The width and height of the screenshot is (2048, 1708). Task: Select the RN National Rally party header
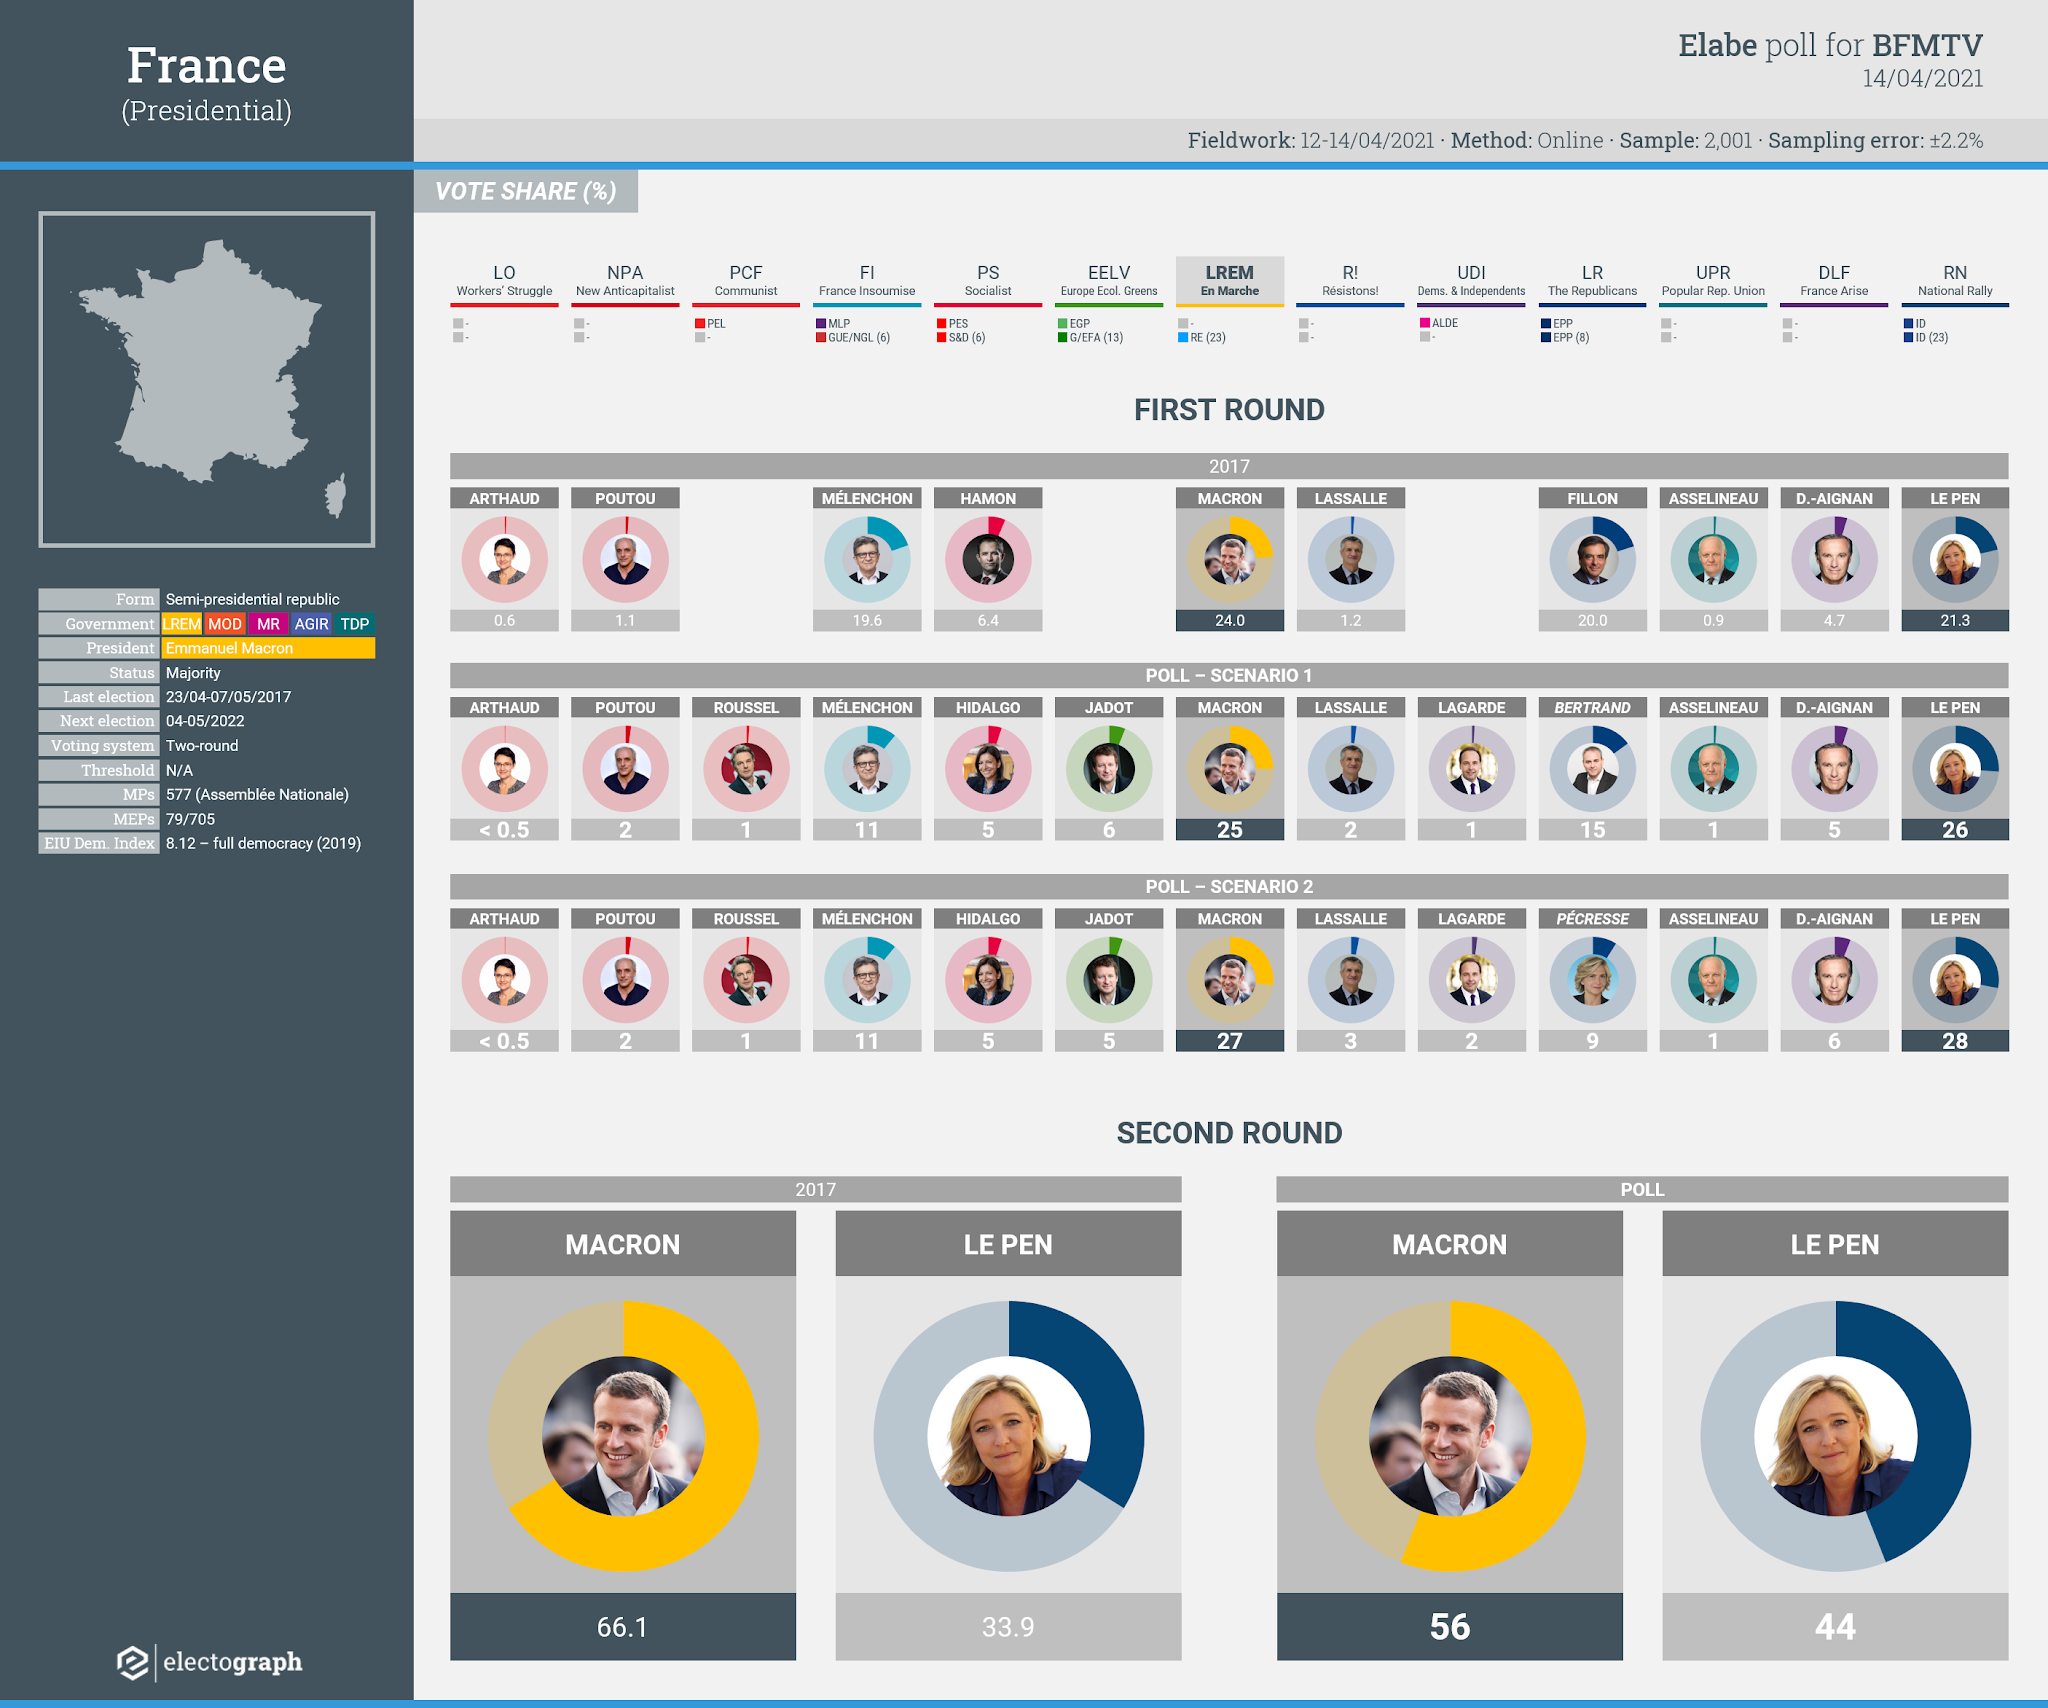point(1954,280)
